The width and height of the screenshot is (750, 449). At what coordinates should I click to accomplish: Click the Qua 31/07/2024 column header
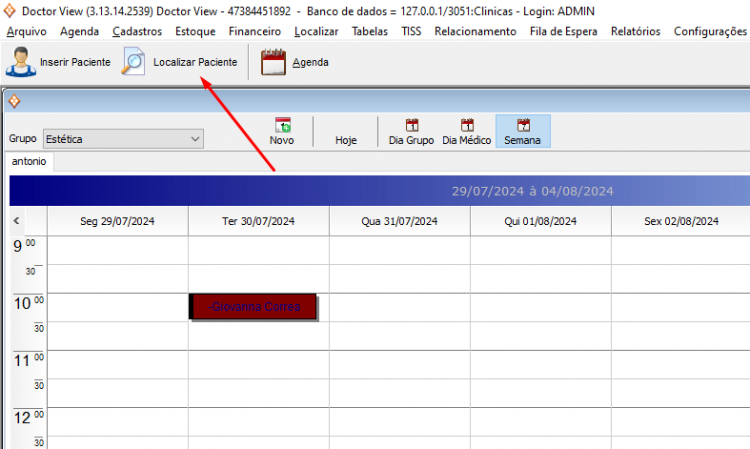(399, 221)
